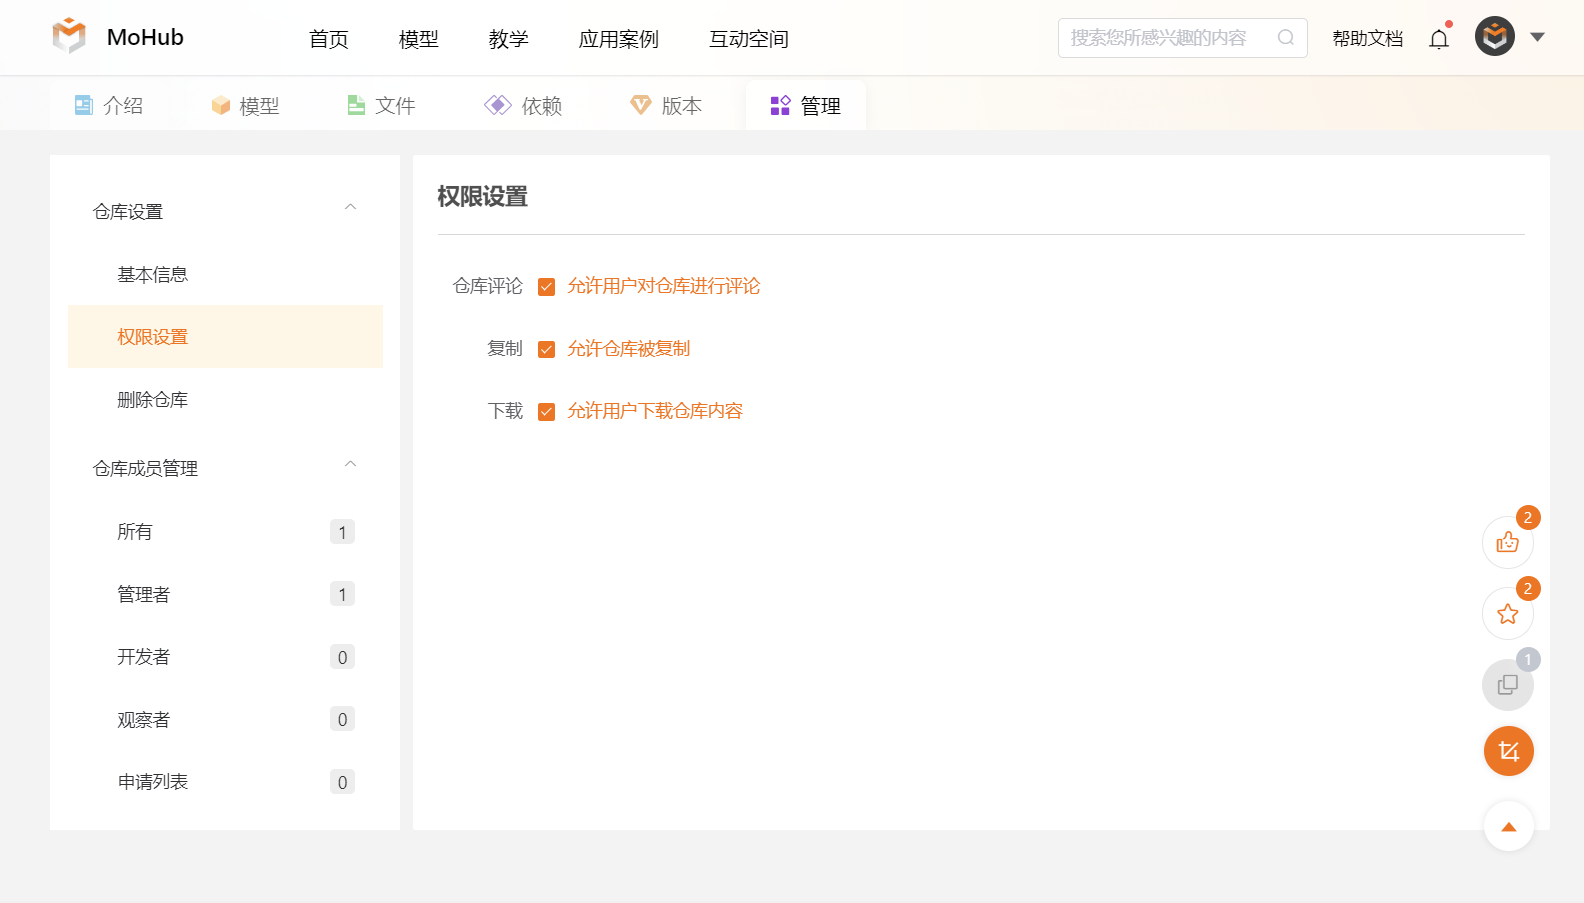
Task: Click 允许仓库被复制 label text
Action: pos(629,349)
